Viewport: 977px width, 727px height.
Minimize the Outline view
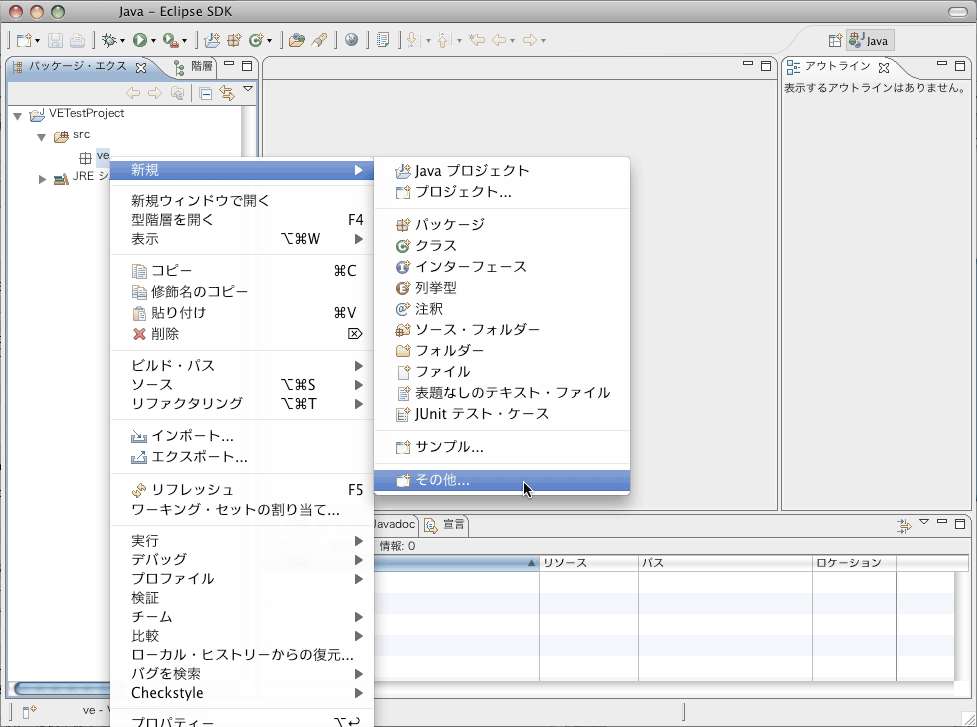click(x=942, y=64)
